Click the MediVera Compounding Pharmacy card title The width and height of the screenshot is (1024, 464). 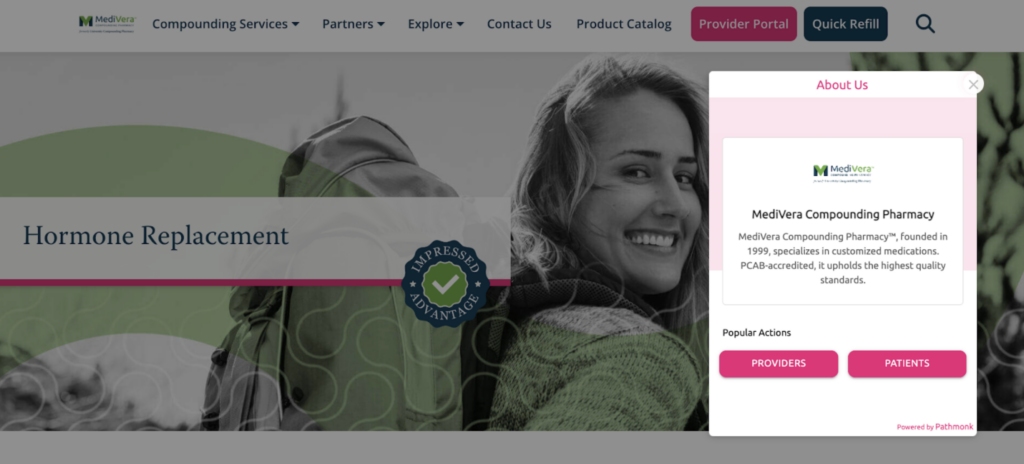(842, 214)
